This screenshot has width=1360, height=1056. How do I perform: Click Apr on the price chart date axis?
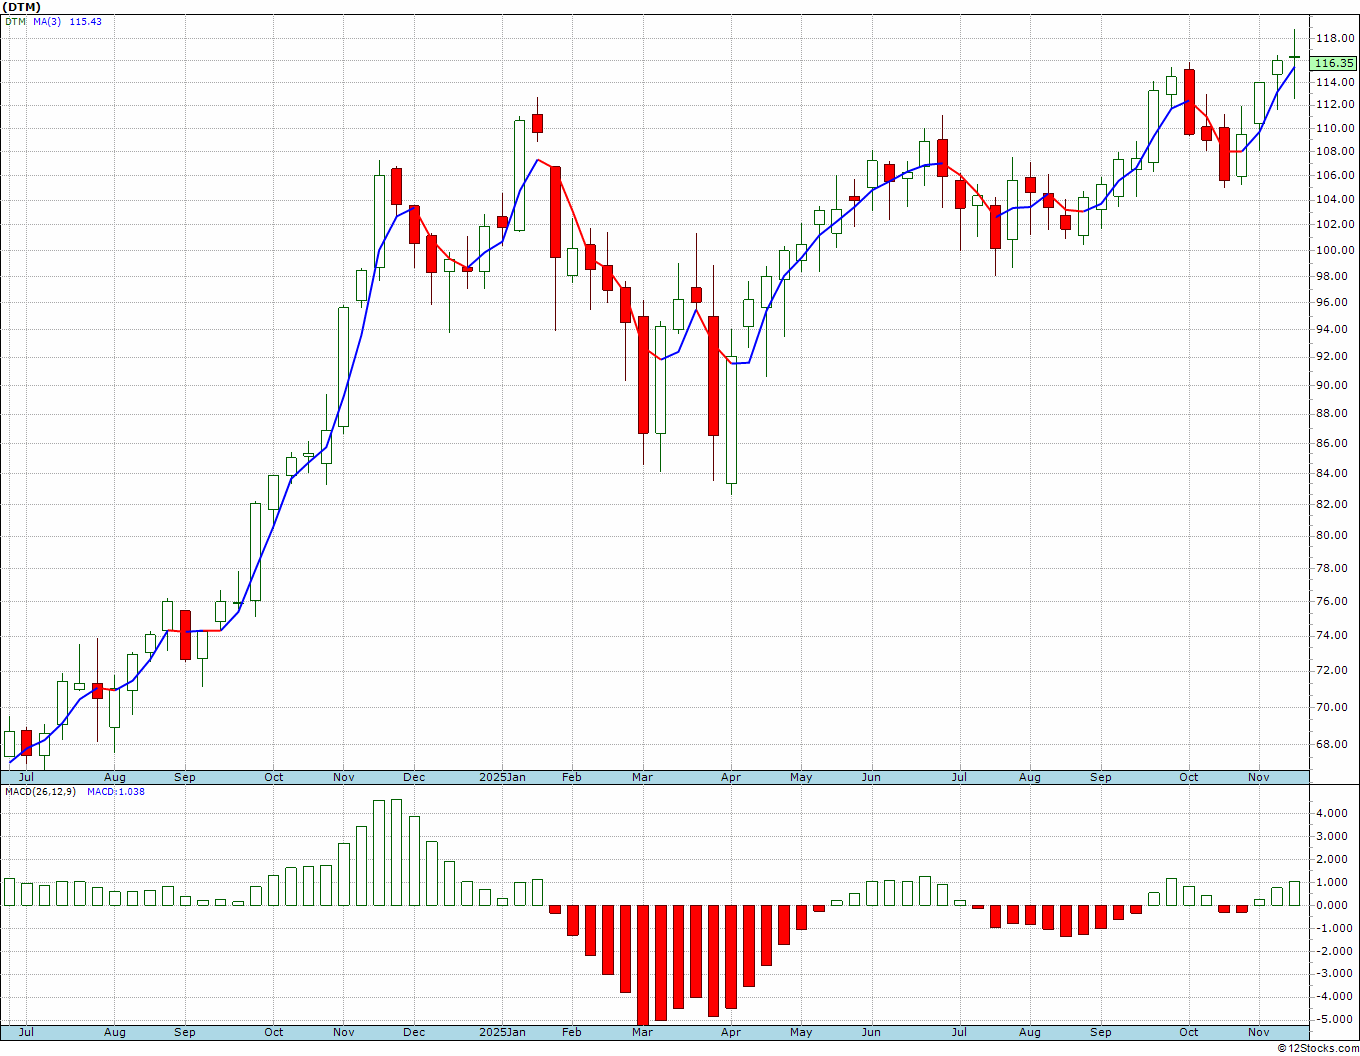click(x=731, y=777)
